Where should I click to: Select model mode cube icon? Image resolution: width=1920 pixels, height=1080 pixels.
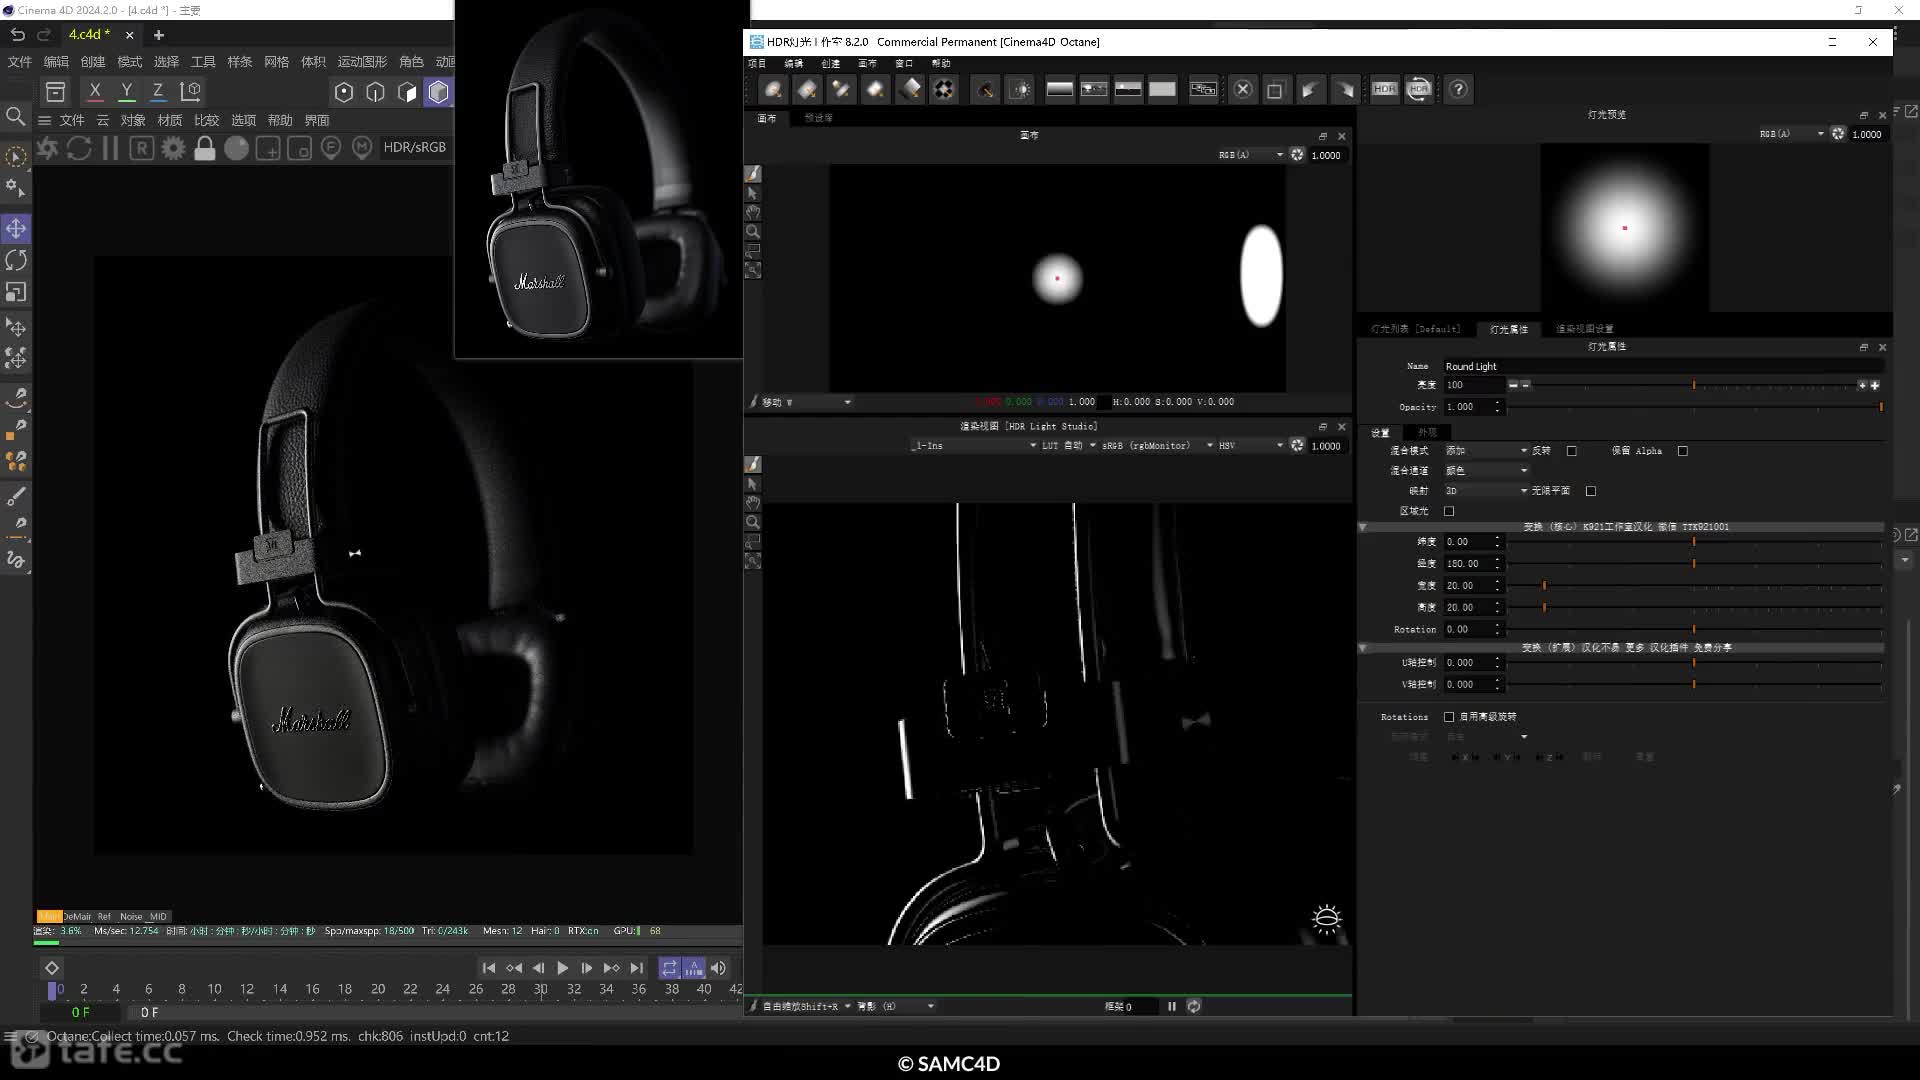438,92
